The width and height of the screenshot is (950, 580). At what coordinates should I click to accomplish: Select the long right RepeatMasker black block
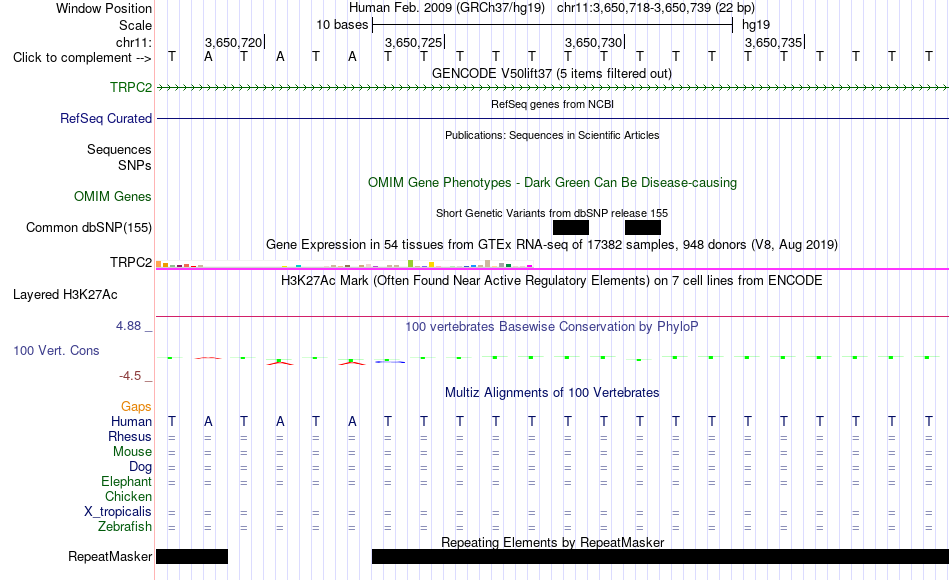coord(660,556)
